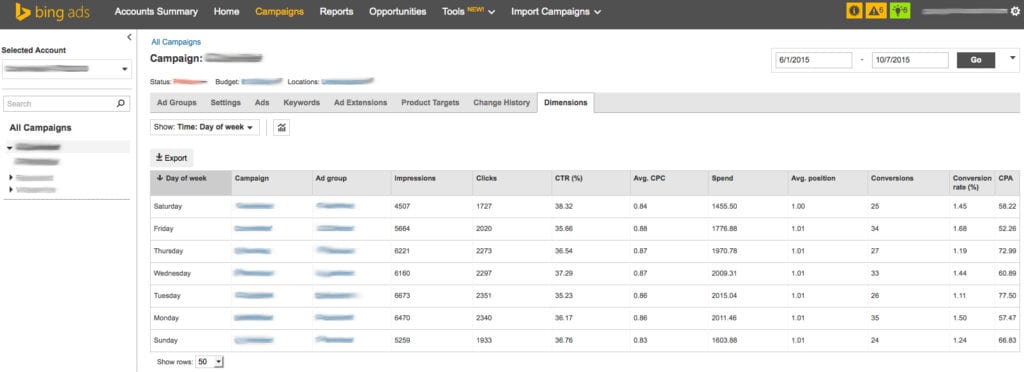Open the All Campaigns breadcrumb link

[176, 42]
